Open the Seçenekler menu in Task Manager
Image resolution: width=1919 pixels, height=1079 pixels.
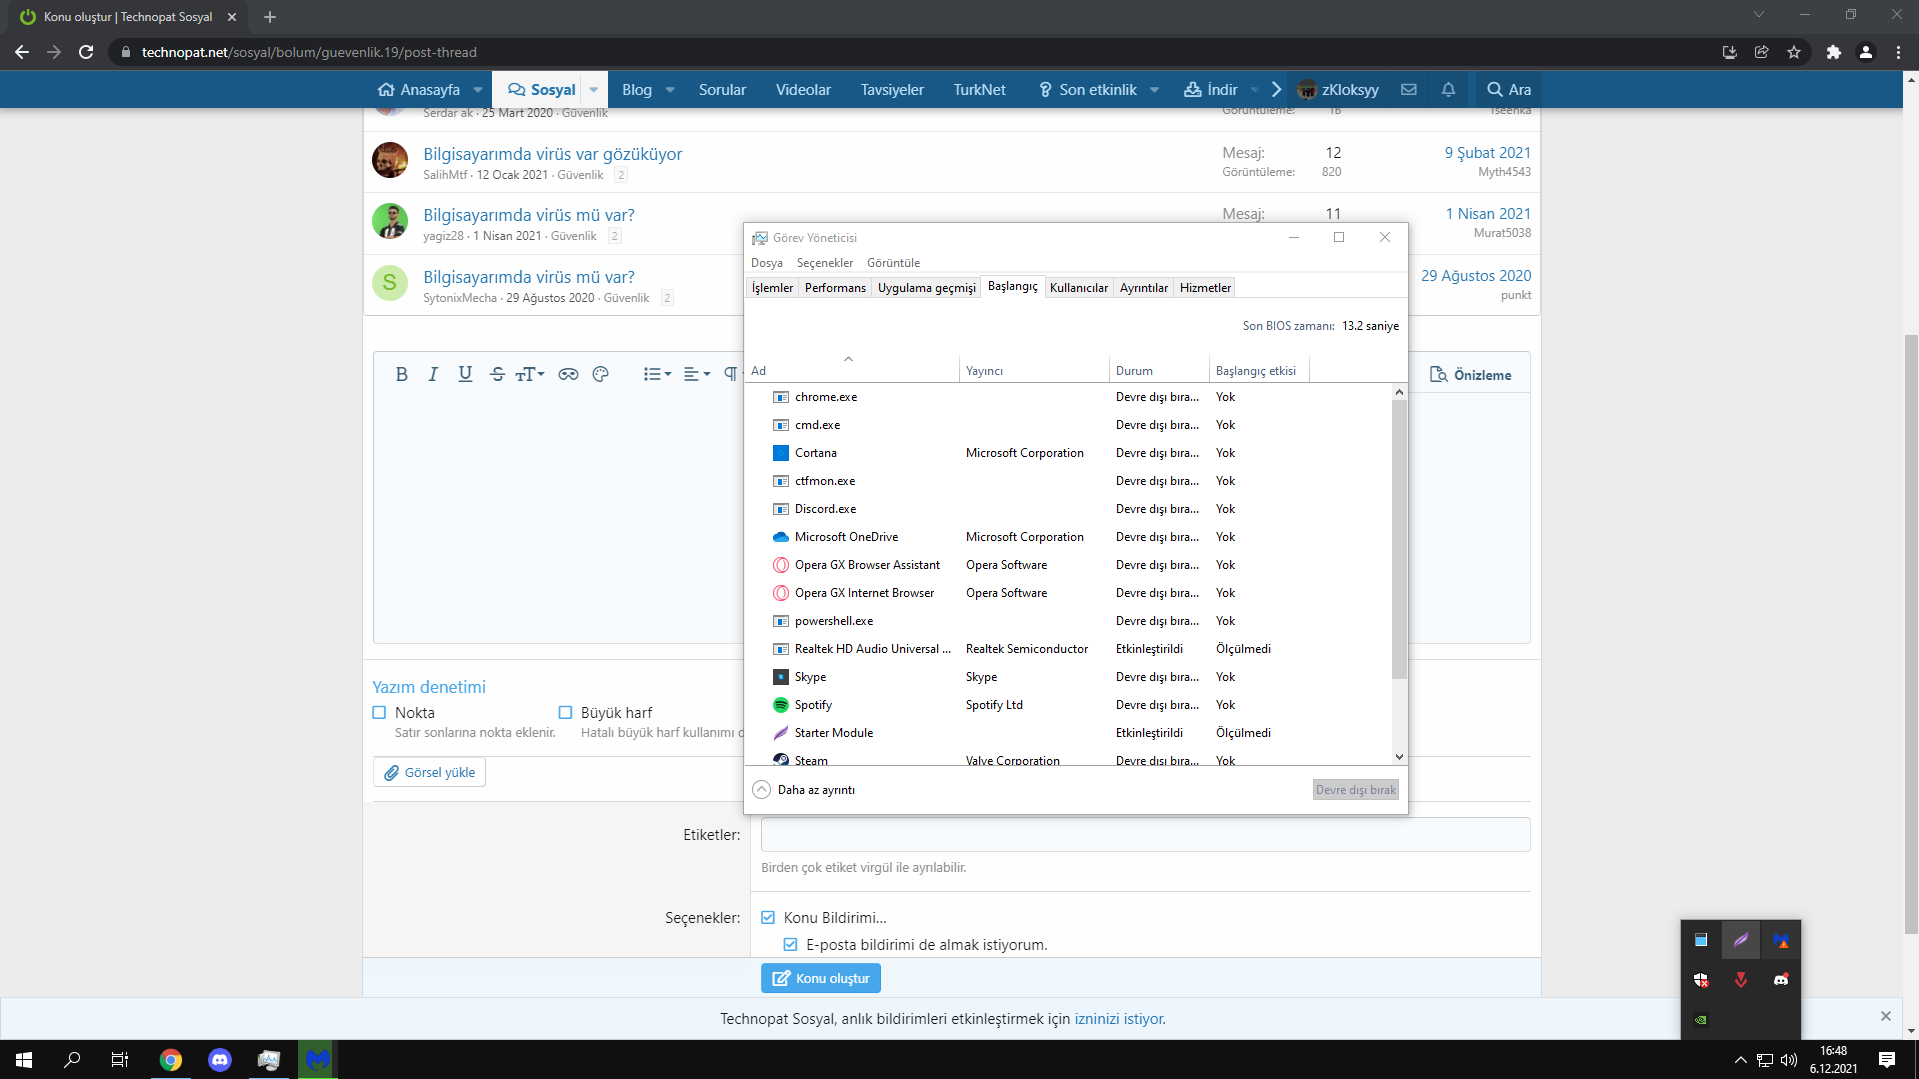pos(825,263)
